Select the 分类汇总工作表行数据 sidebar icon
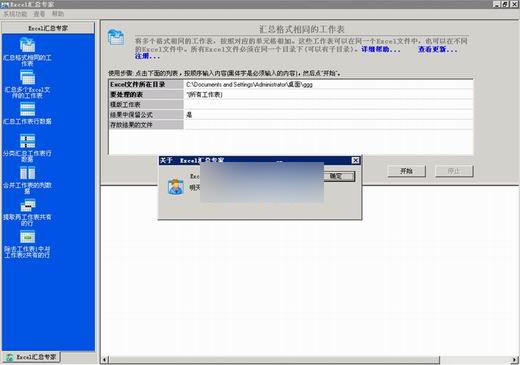Image resolution: width=520 pixels, height=365 pixels. click(x=27, y=141)
